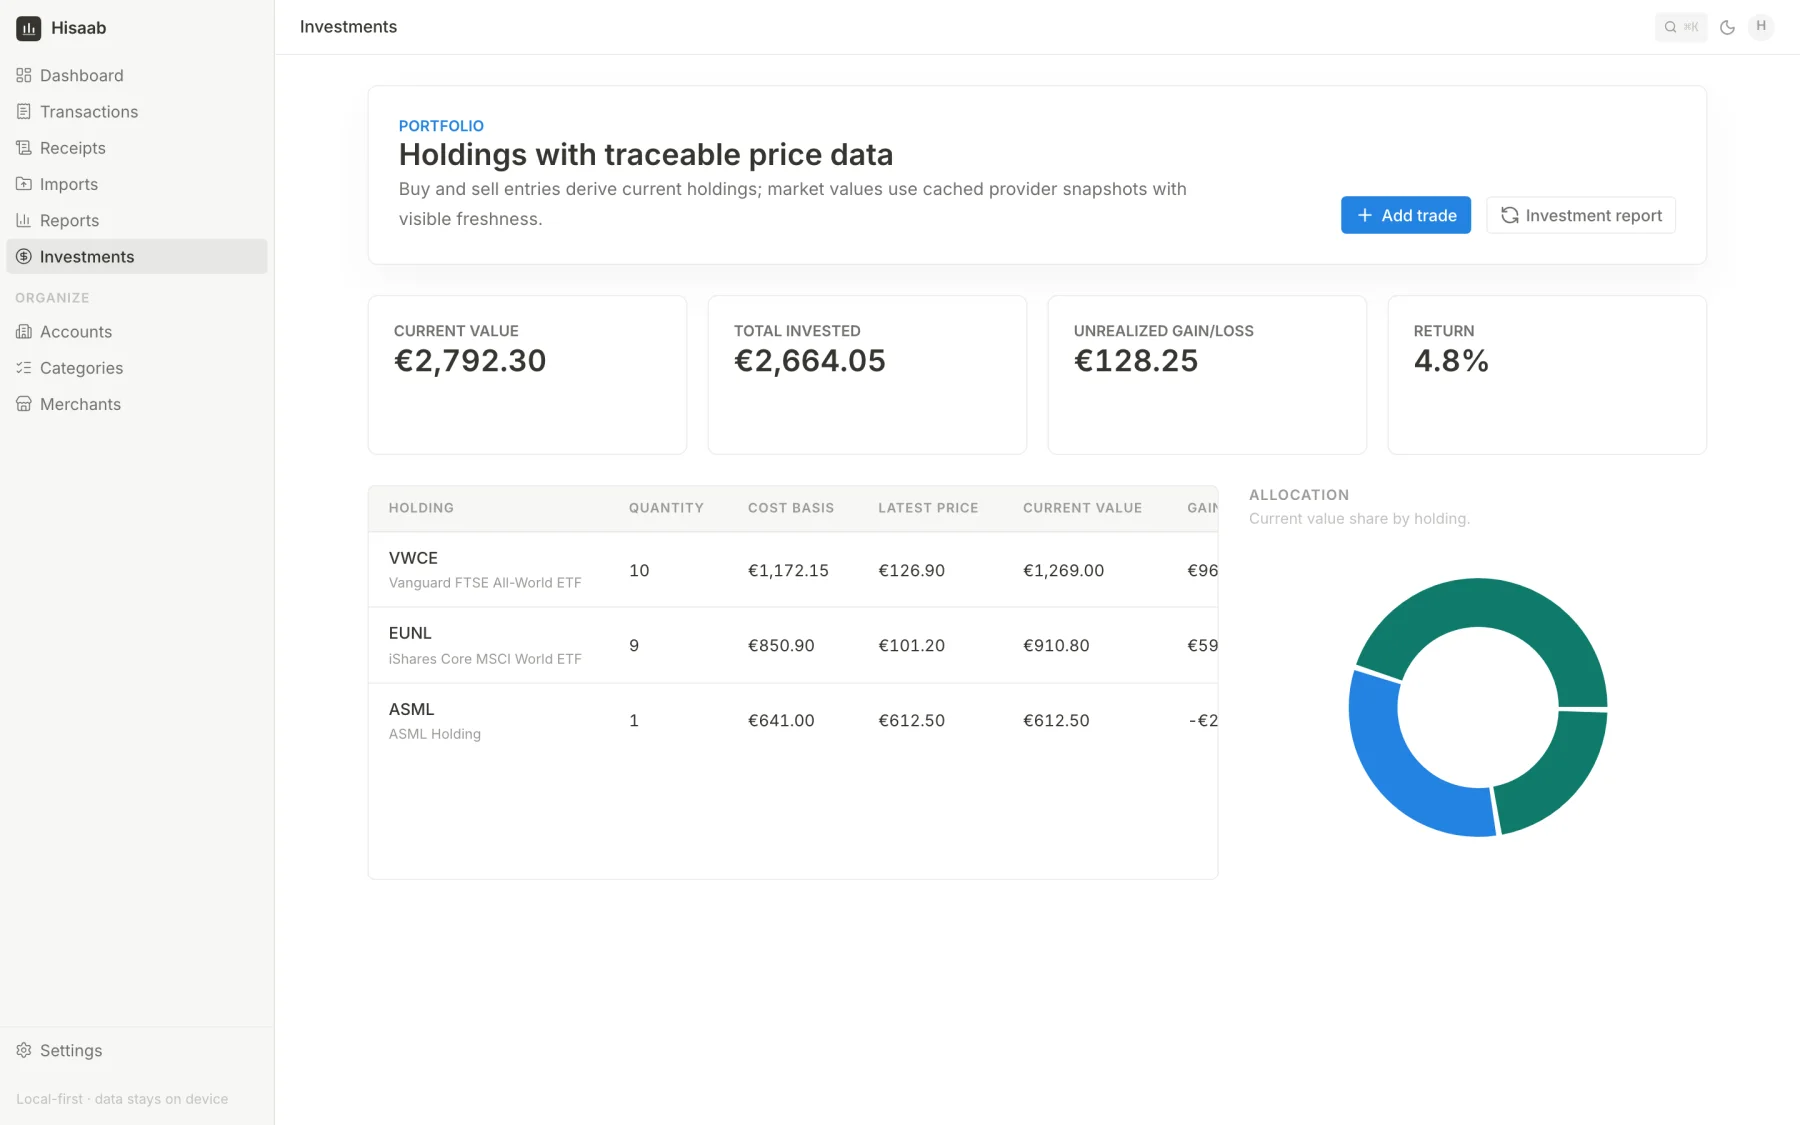Click the Add trade button
The image size is (1800, 1125).
click(1405, 215)
